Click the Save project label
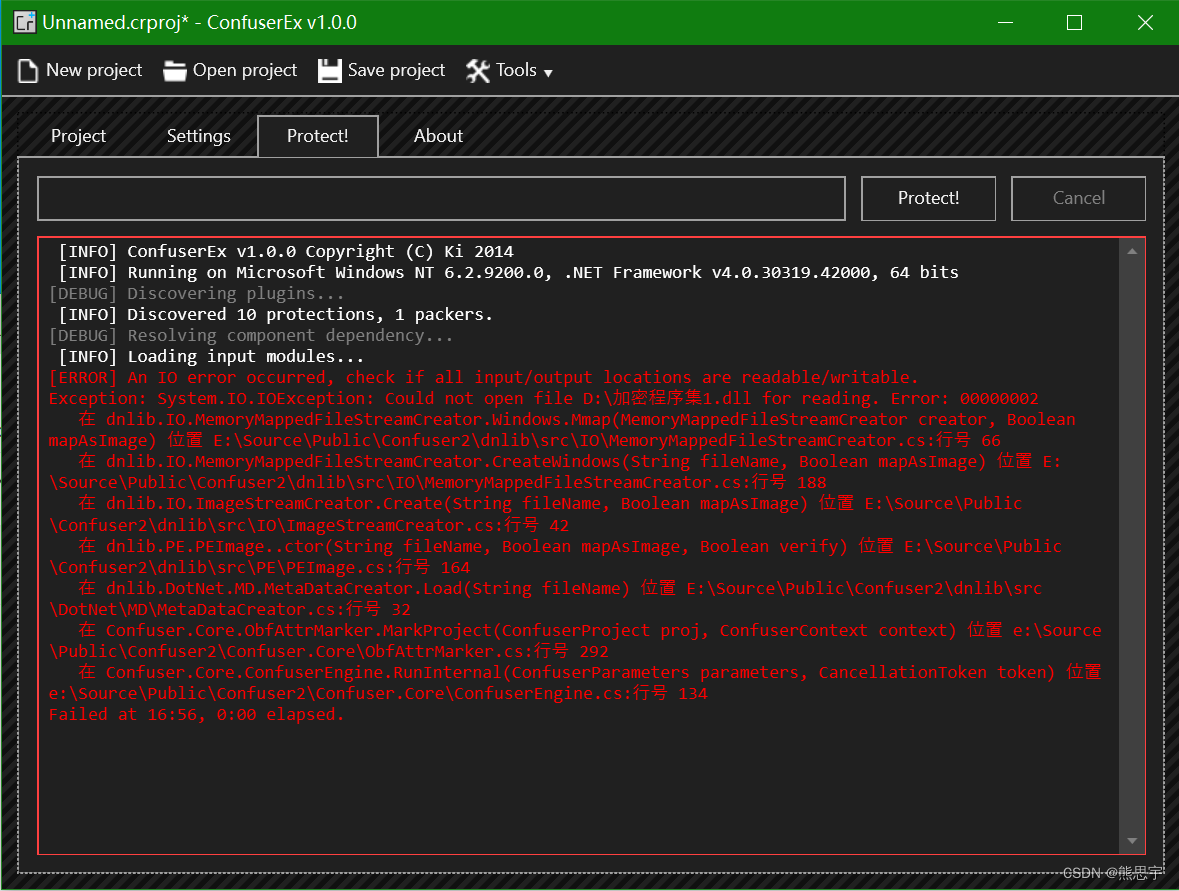1179x891 pixels. (x=396, y=70)
